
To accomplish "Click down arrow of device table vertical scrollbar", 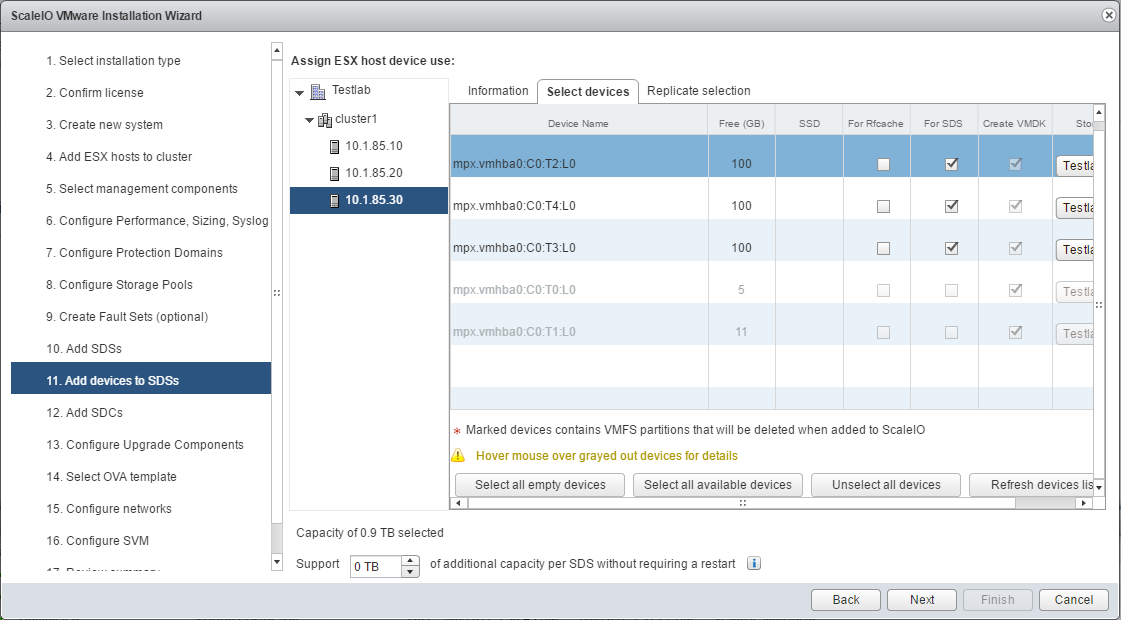I will [x=1100, y=488].
